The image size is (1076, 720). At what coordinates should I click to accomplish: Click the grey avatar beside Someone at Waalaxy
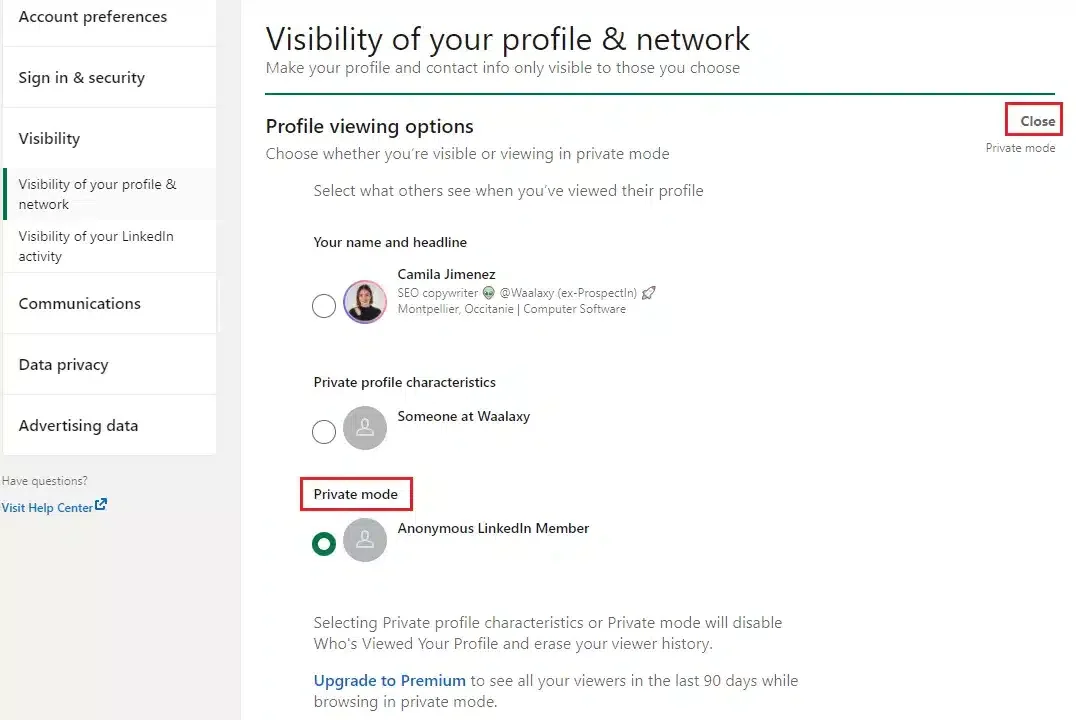(365, 428)
